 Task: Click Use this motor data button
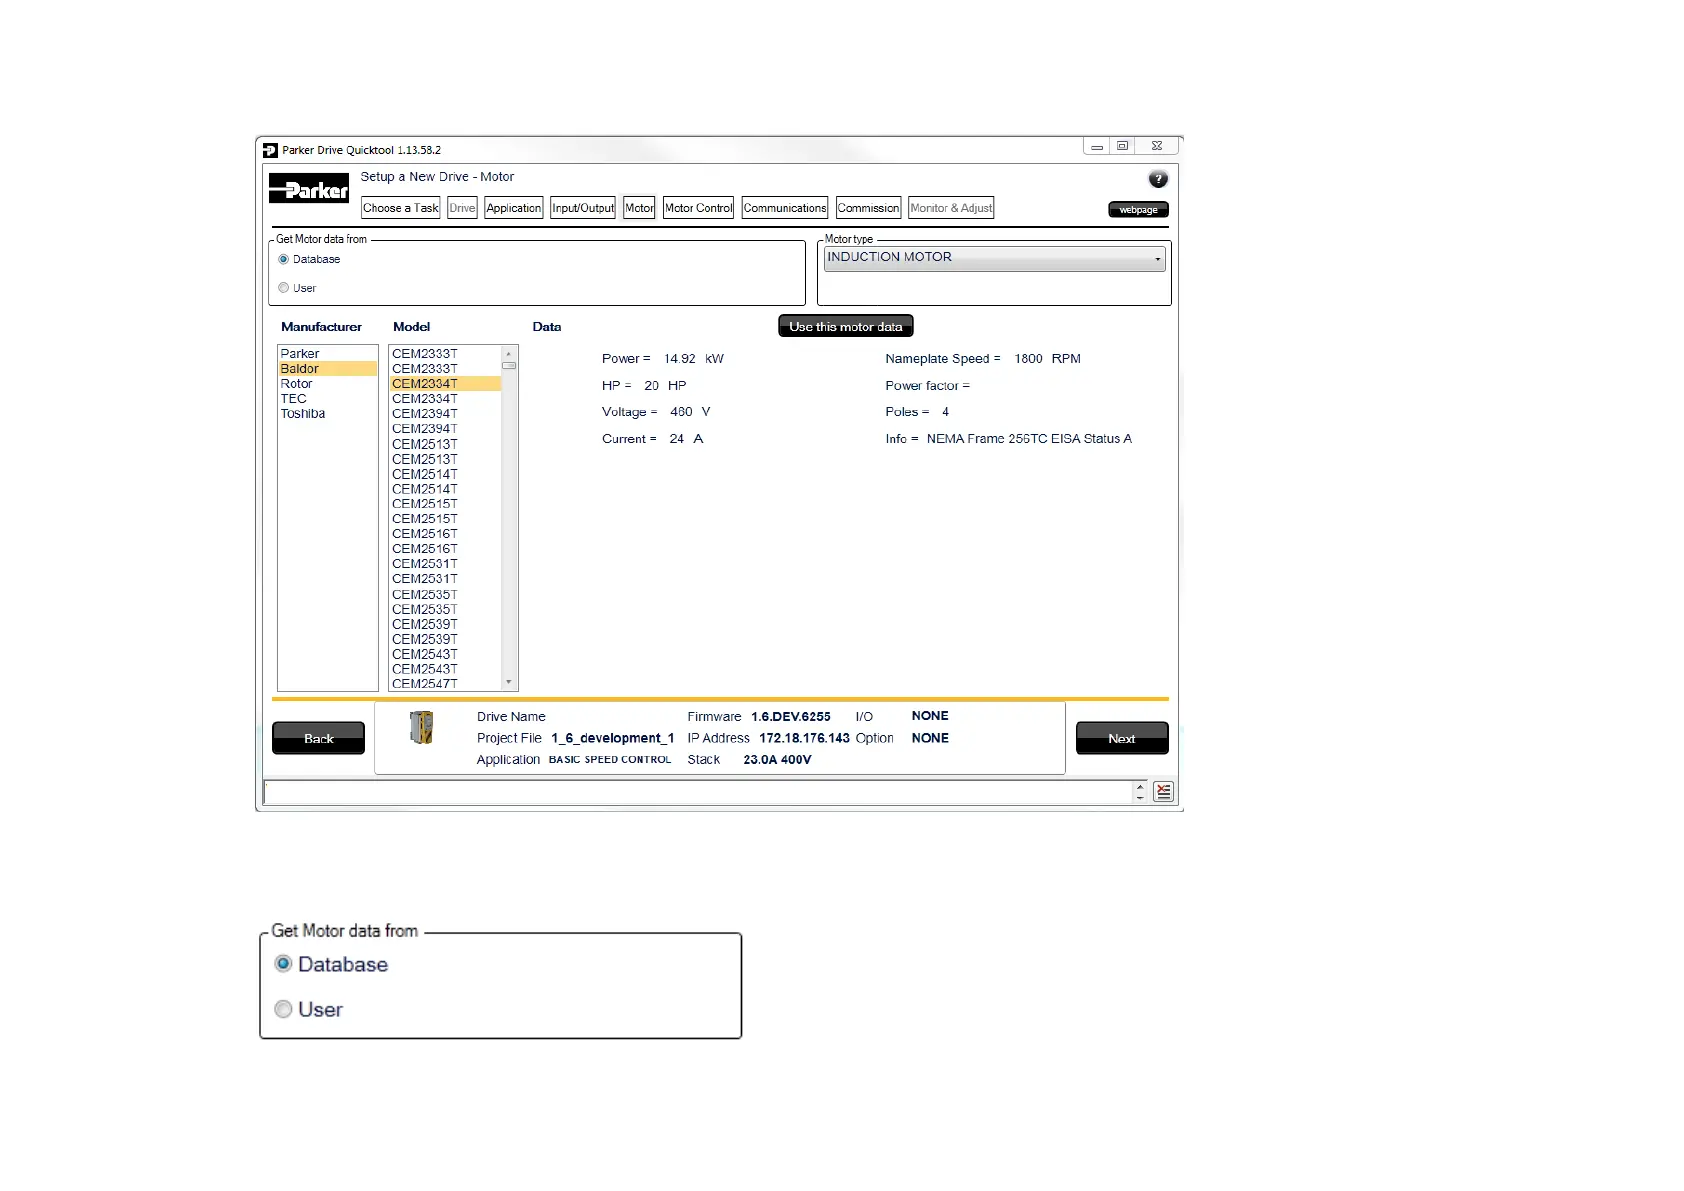pos(846,327)
